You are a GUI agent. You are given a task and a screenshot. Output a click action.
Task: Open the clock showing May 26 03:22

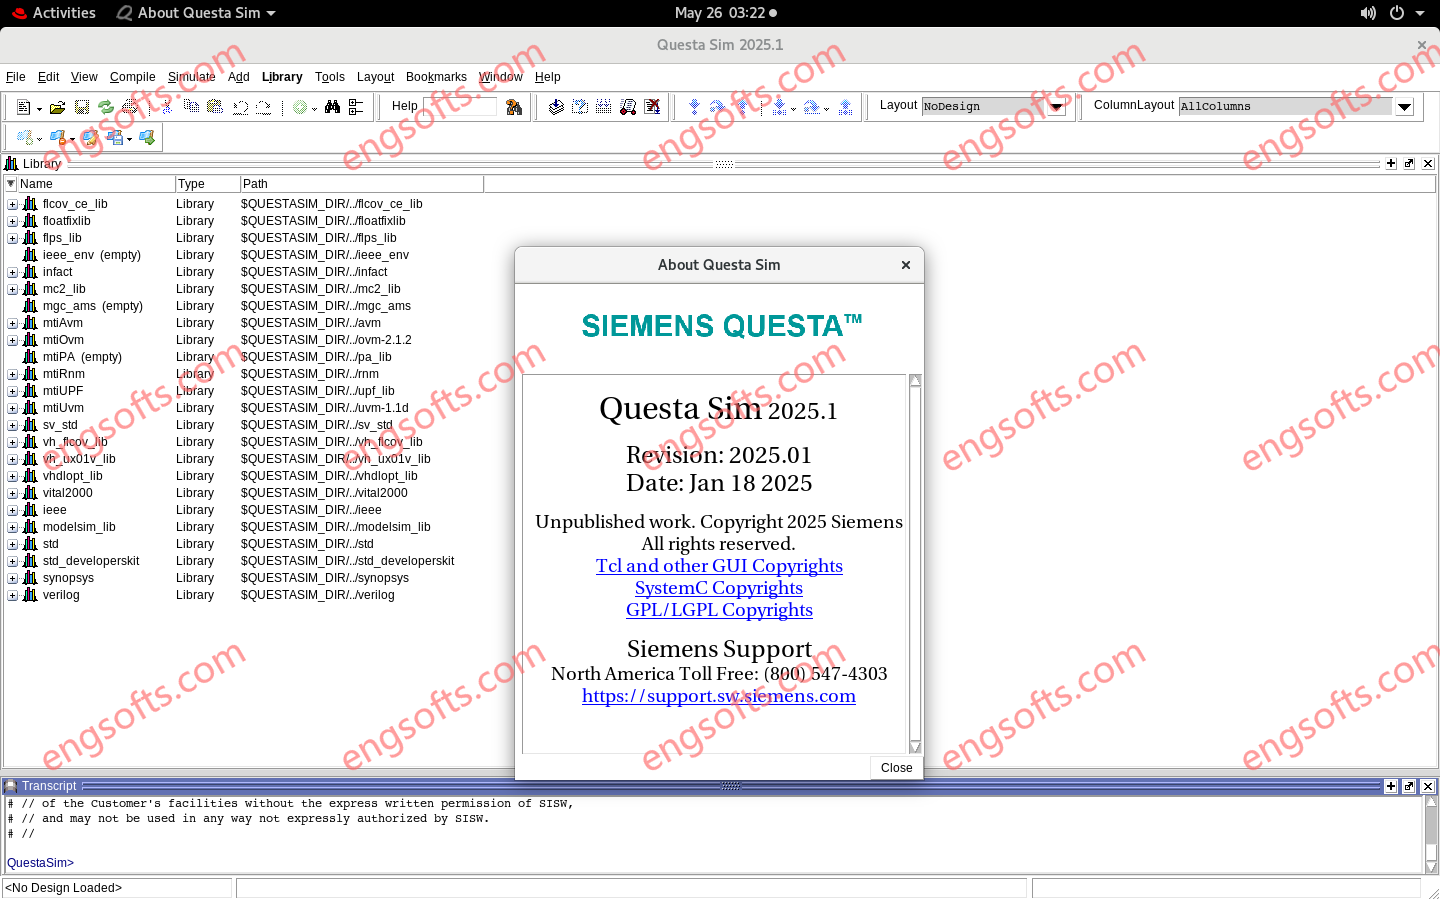(726, 13)
